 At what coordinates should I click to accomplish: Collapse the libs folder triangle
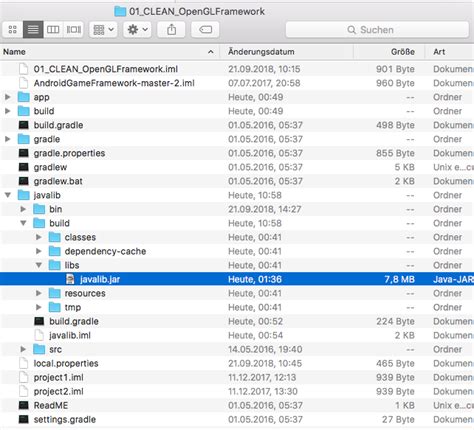pos(39,265)
